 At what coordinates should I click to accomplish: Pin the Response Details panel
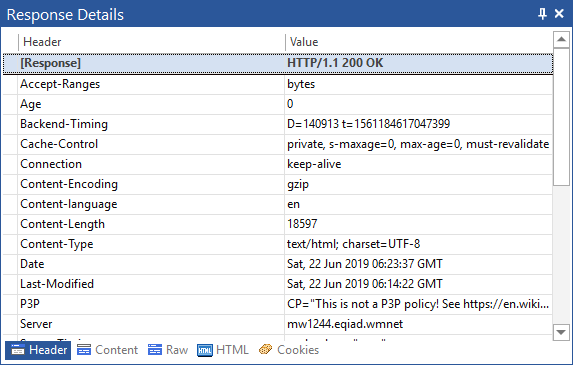pos(542,14)
